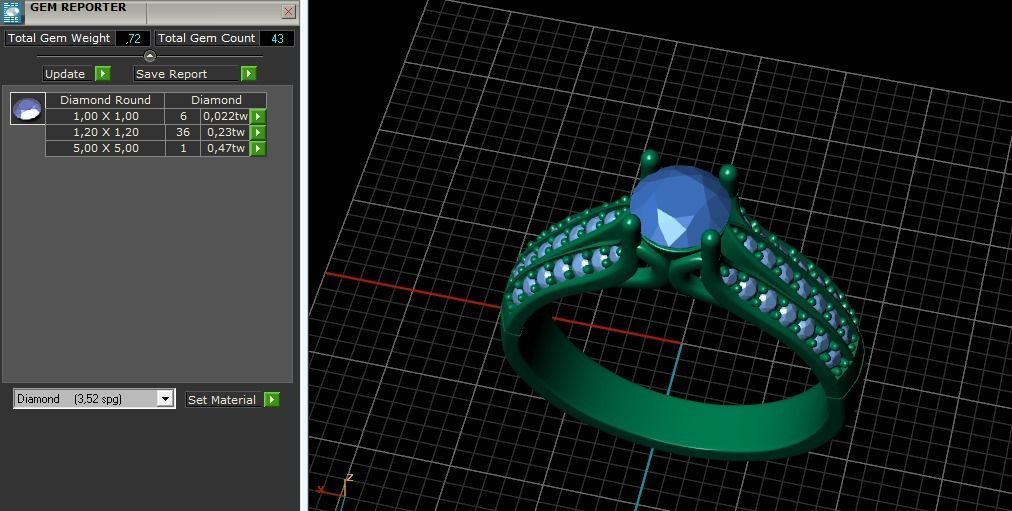Click the green arrow next to Update
Image resolution: width=1012 pixels, height=511 pixels.
pyautogui.click(x=103, y=74)
